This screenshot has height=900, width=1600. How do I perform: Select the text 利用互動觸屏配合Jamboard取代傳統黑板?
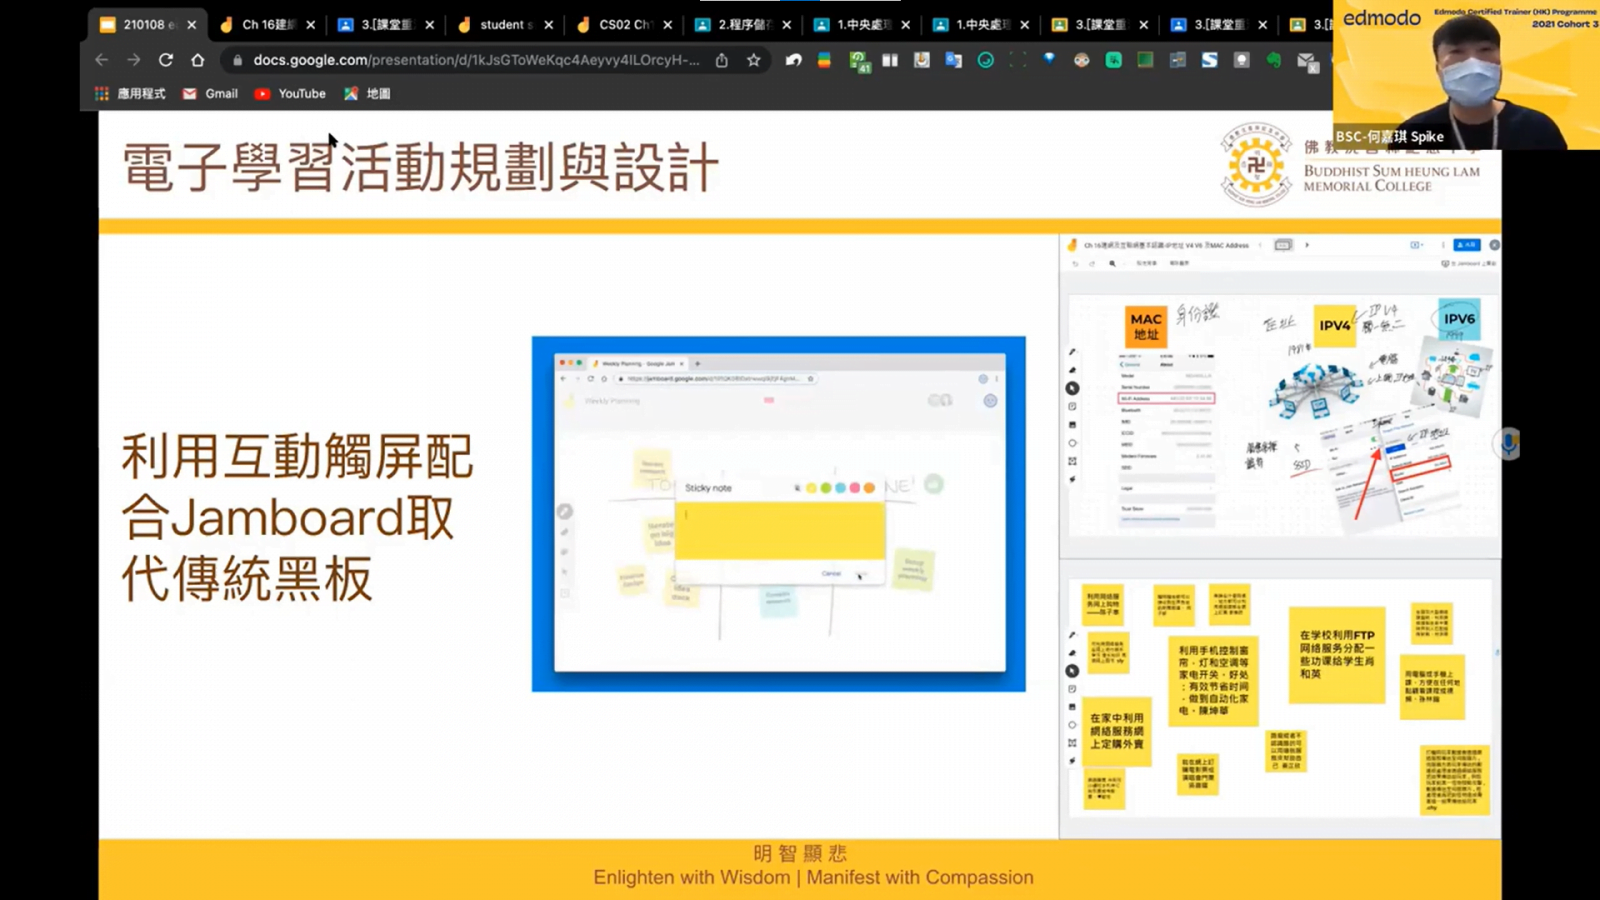pos(297,517)
